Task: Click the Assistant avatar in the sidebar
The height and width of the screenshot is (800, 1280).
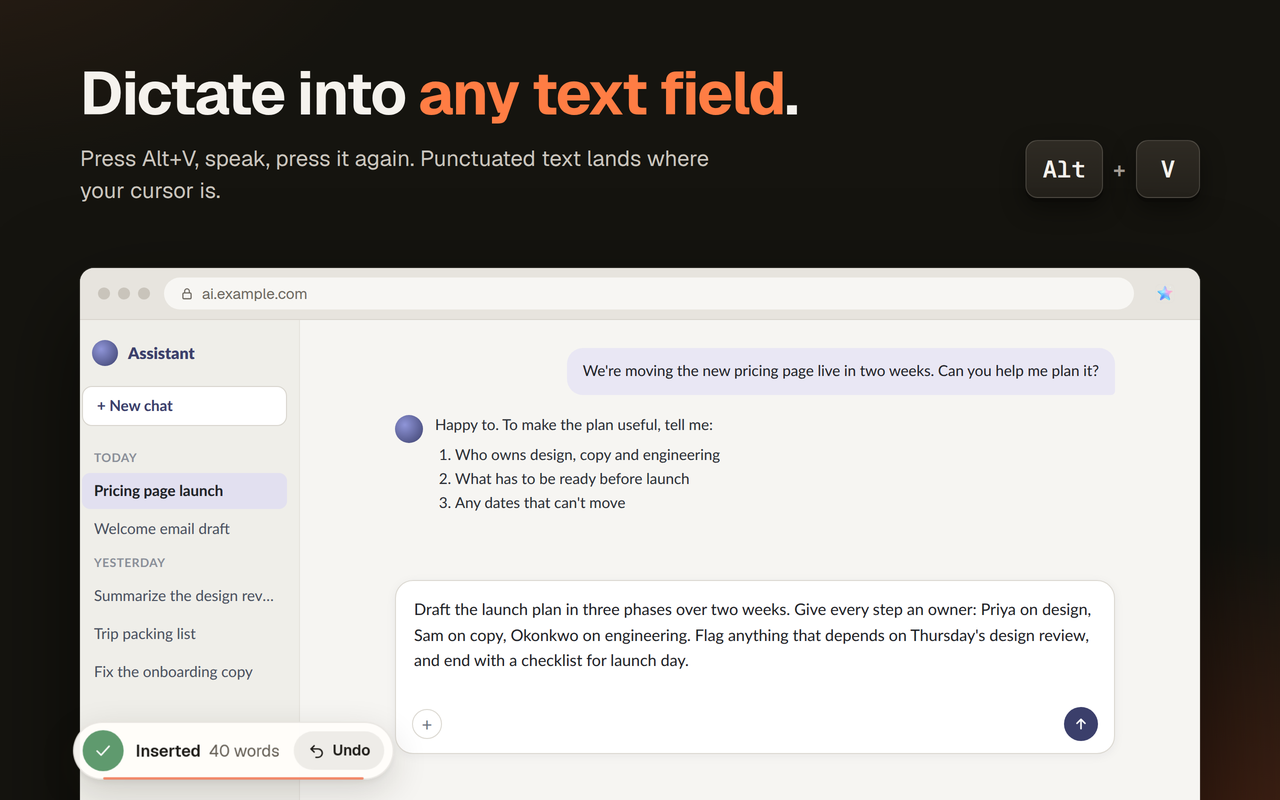Action: [x=105, y=353]
